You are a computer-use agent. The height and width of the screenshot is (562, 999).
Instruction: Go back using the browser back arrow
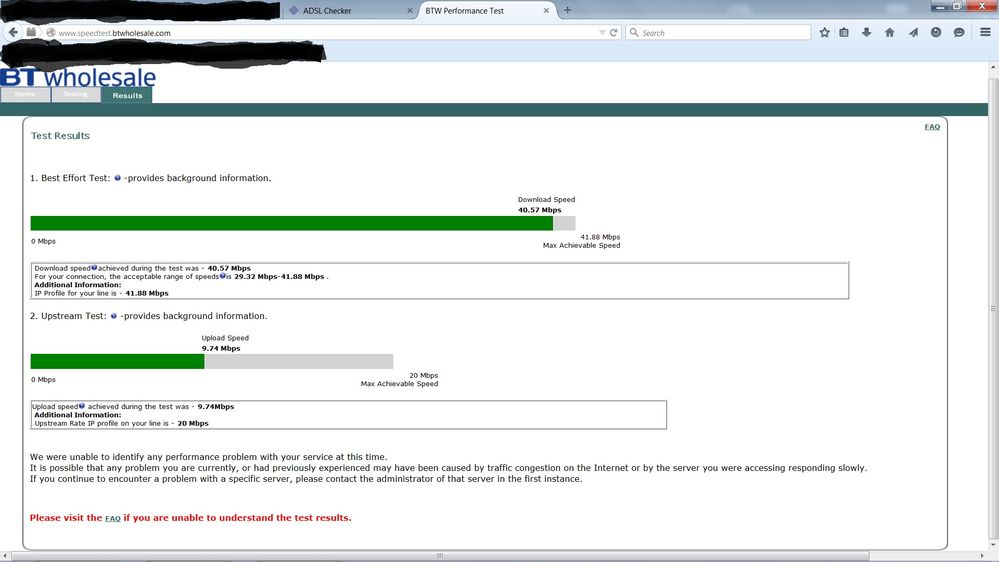click(x=13, y=32)
